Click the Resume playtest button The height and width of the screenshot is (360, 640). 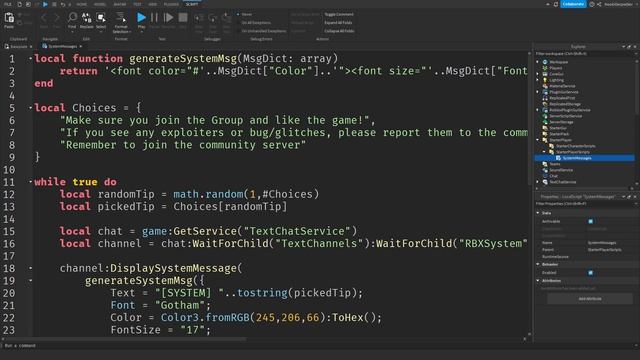[x=168, y=18]
